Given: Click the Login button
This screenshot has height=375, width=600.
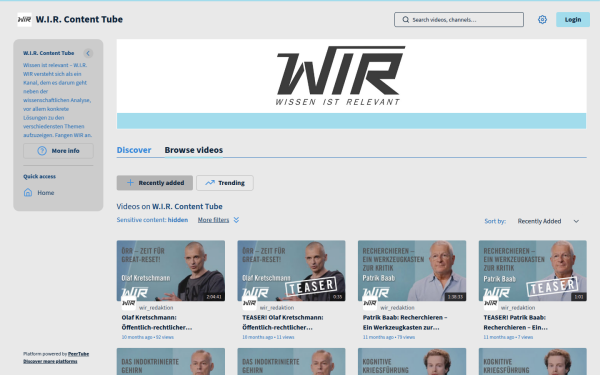Looking at the screenshot, I should (573, 20).
